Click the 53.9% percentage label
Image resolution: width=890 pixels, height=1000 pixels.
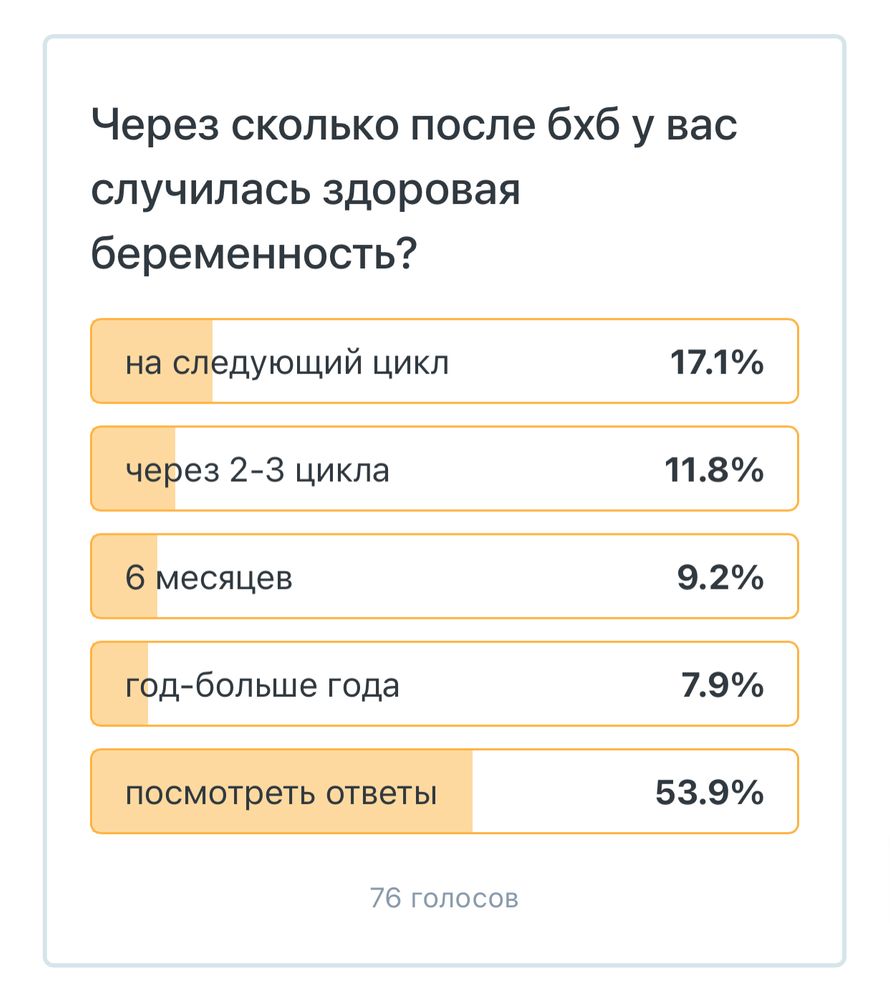[712, 790]
